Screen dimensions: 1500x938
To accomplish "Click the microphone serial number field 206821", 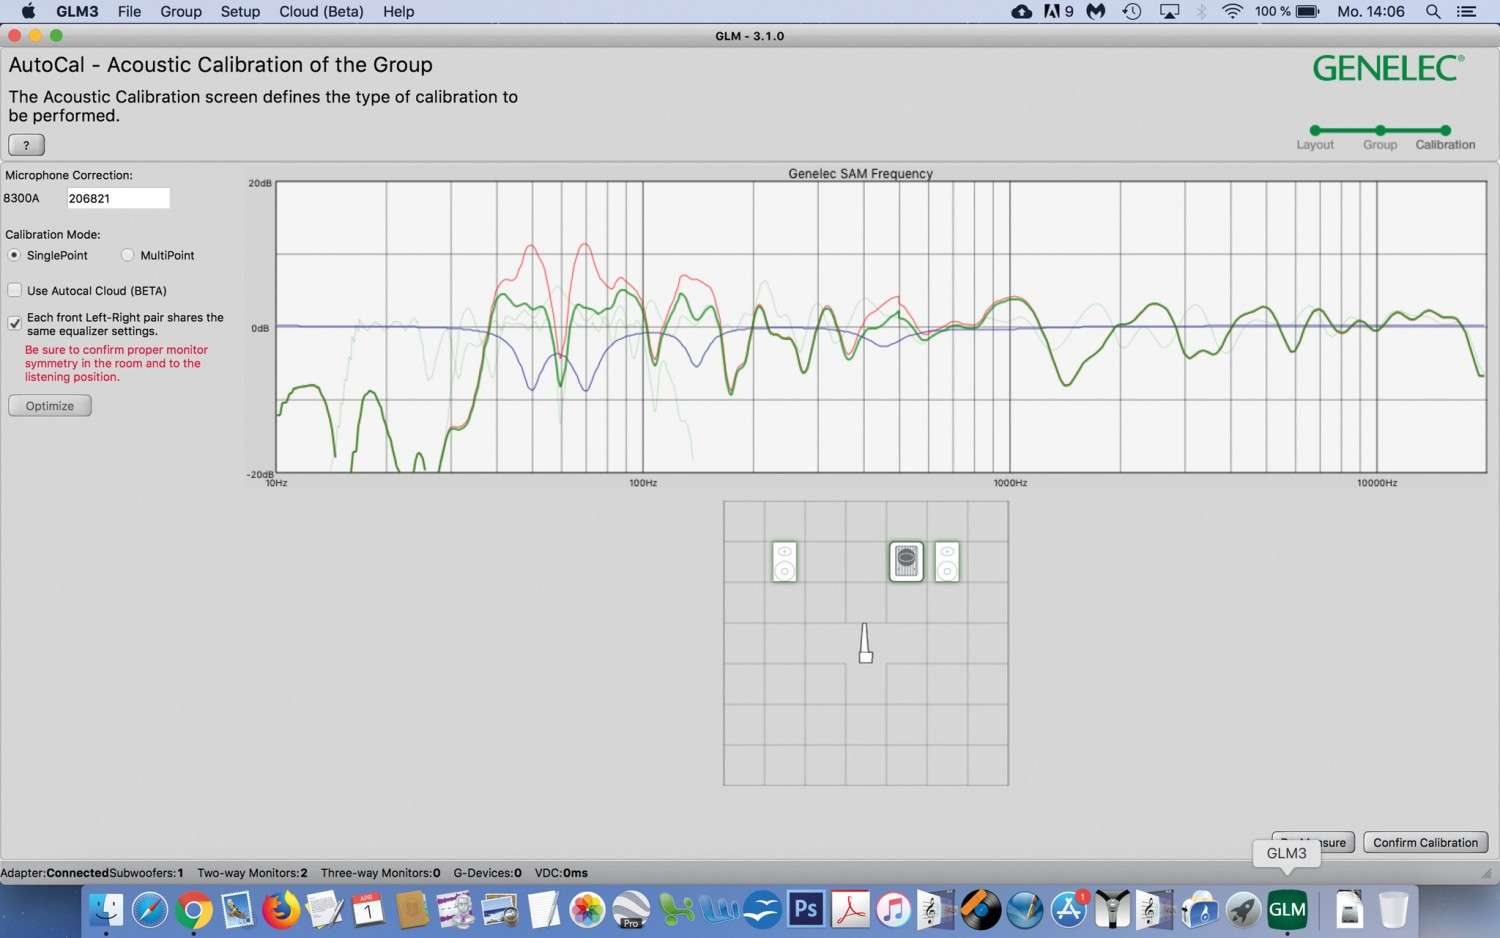I will point(118,198).
